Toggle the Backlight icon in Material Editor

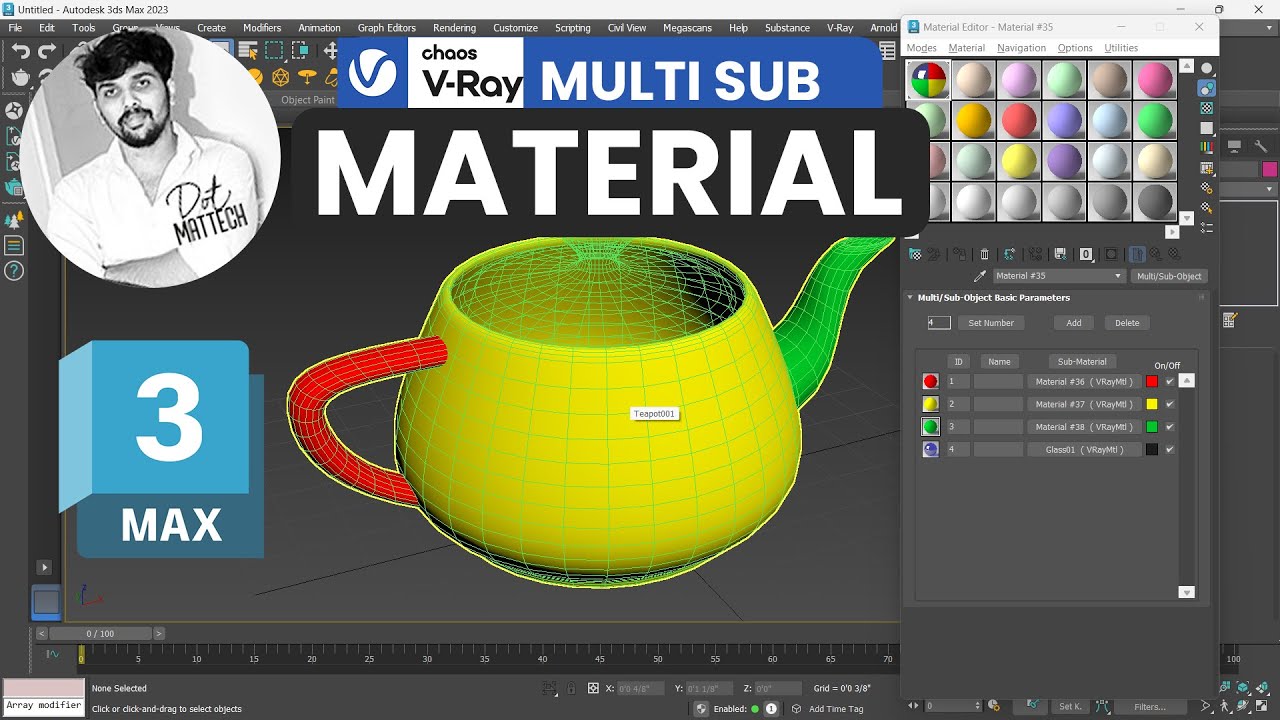point(1207,88)
